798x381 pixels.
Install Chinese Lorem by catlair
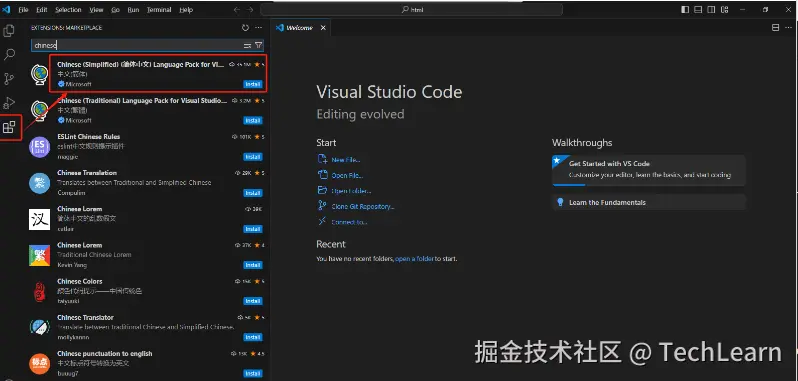tap(252, 229)
